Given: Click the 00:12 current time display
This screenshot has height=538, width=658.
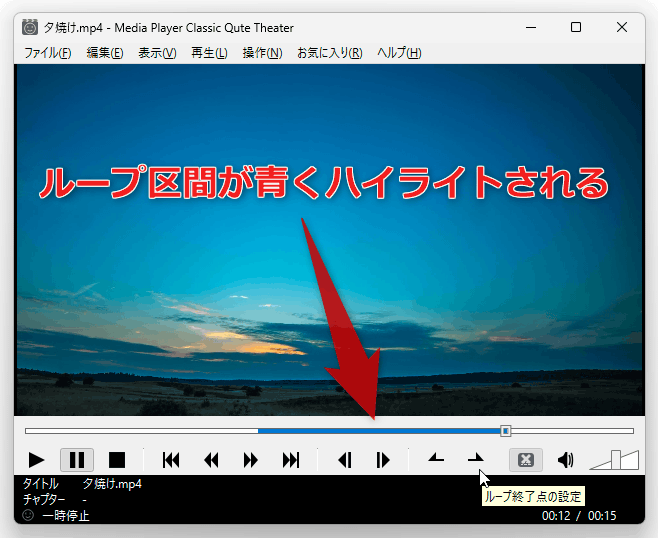Looking at the screenshot, I should click(x=556, y=515).
